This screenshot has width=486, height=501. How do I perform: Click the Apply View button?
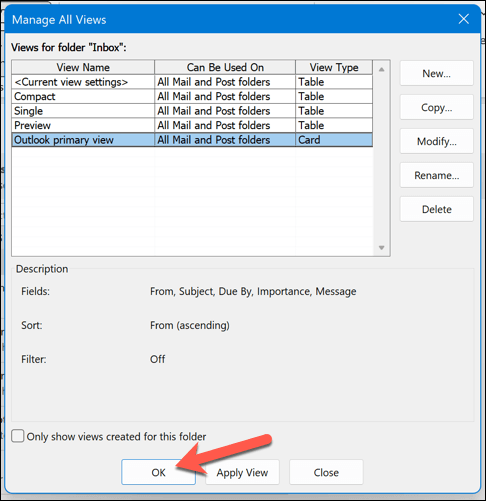242,472
